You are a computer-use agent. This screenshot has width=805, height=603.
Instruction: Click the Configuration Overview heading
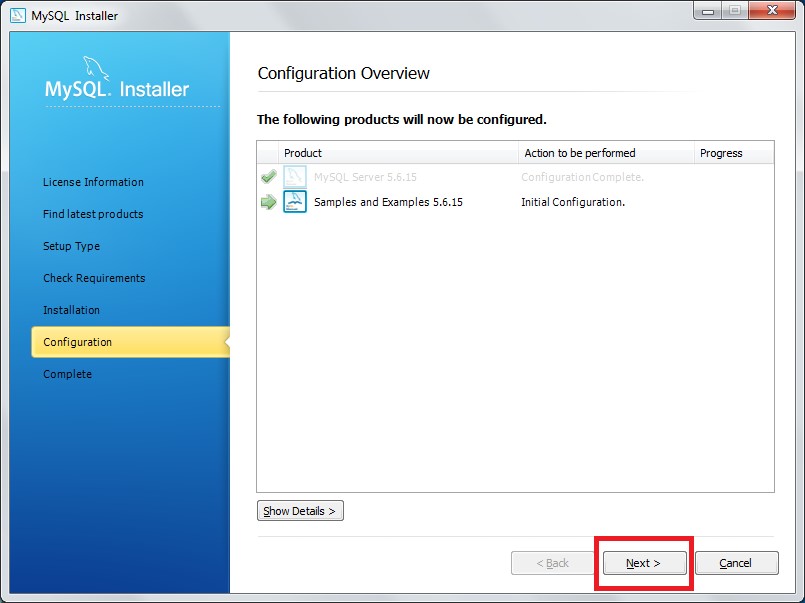(343, 73)
